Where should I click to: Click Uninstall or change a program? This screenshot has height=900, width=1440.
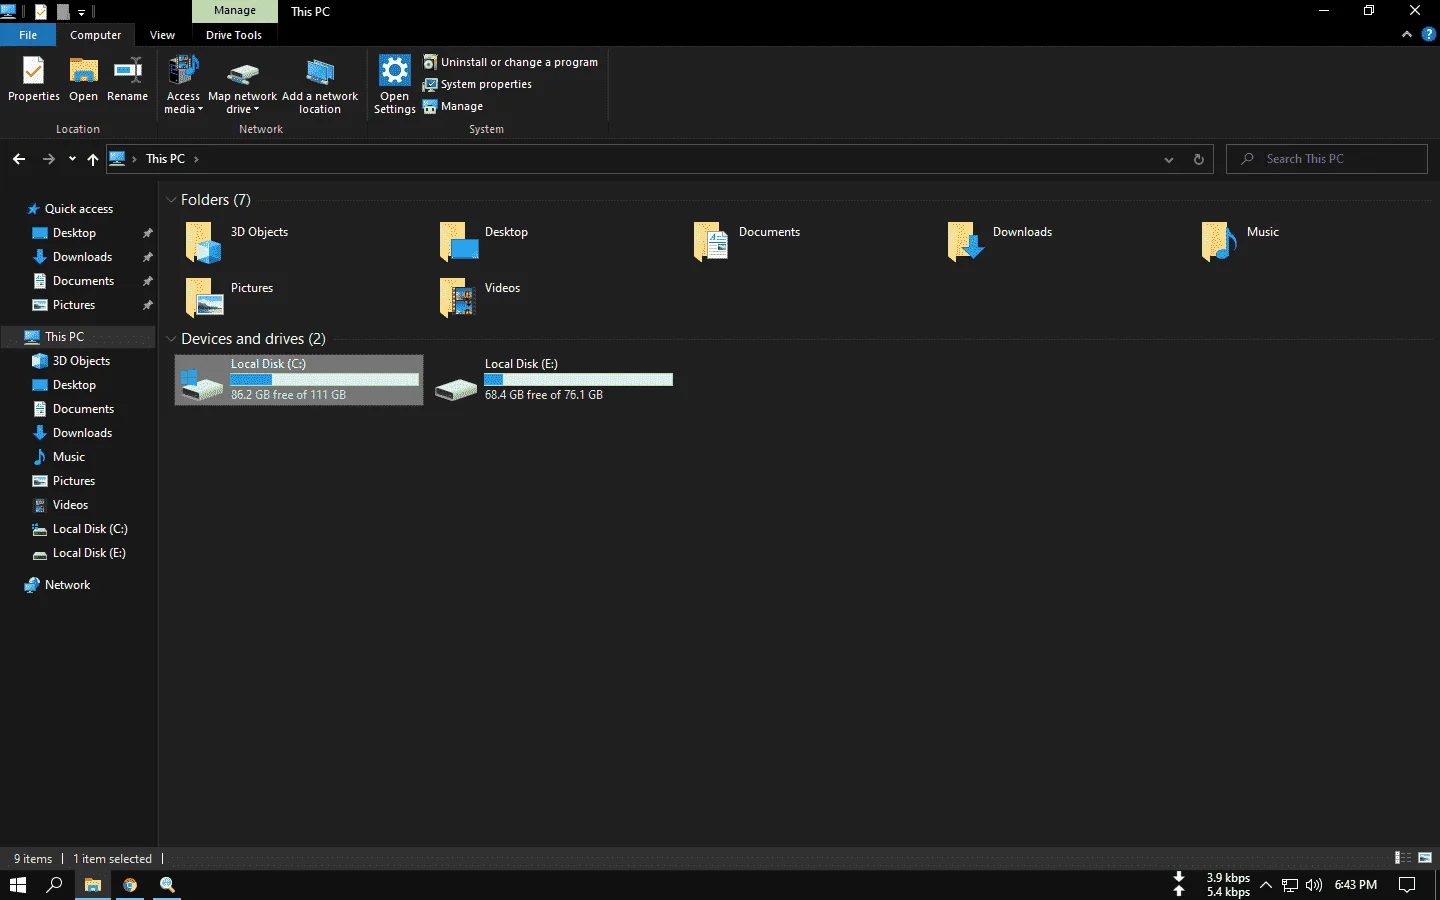tap(510, 62)
